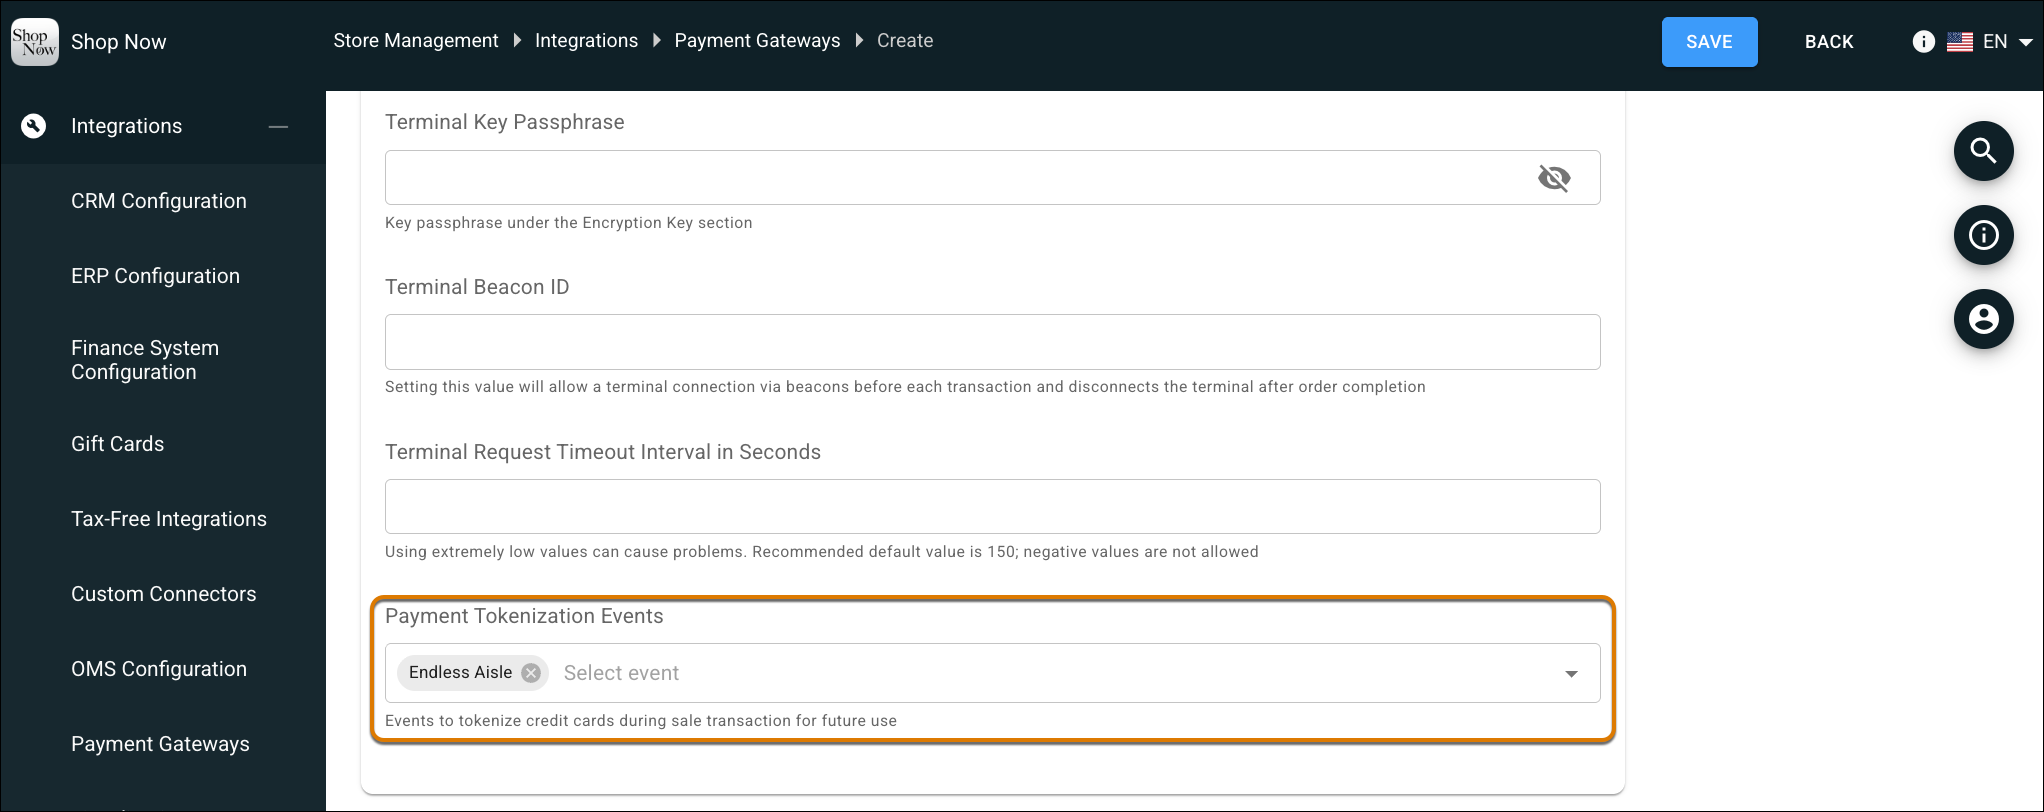Open Gift Cards in sidebar

coord(117,444)
